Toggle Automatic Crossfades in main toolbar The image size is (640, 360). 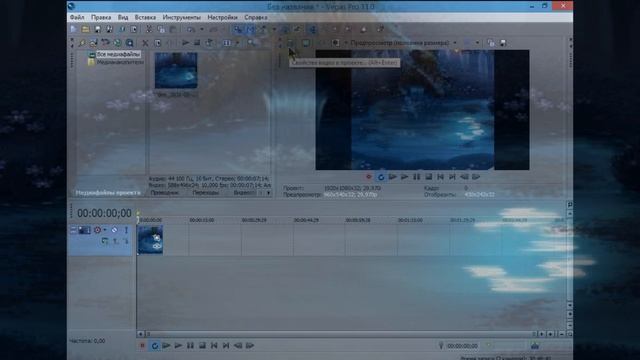coord(251,29)
